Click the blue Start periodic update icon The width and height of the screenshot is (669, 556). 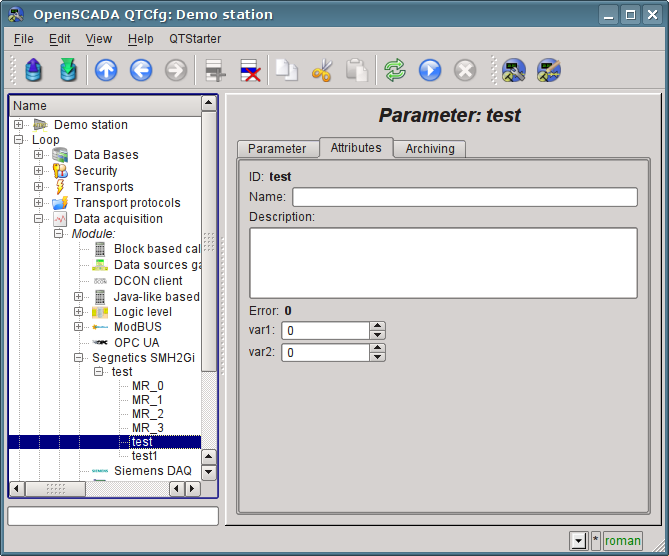point(430,70)
